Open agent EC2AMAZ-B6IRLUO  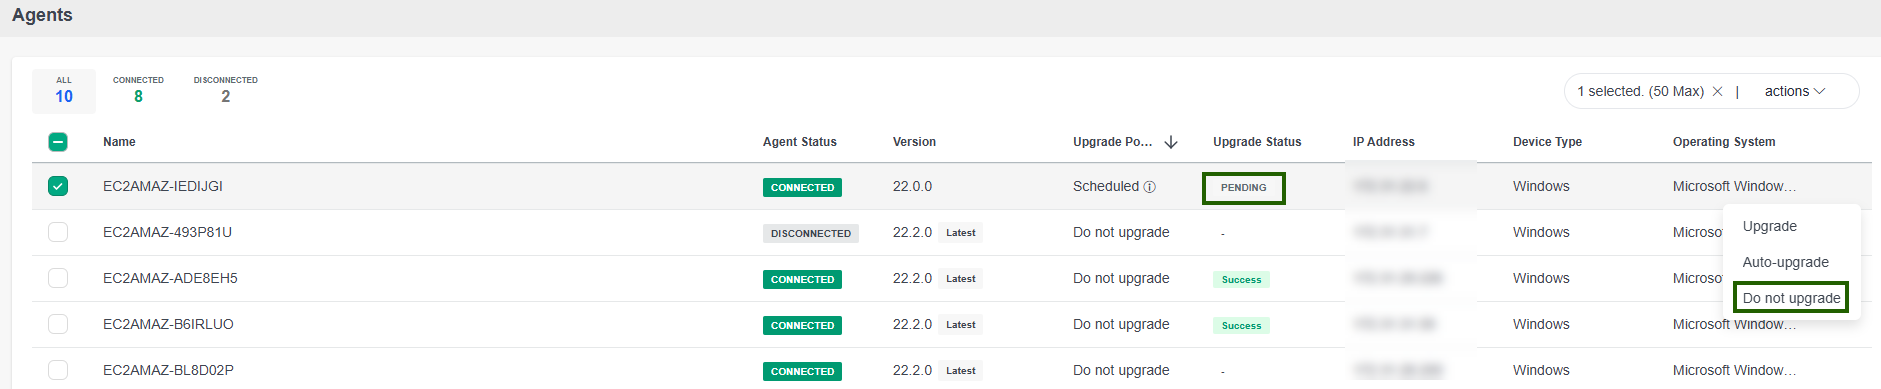(x=168, y=324)
